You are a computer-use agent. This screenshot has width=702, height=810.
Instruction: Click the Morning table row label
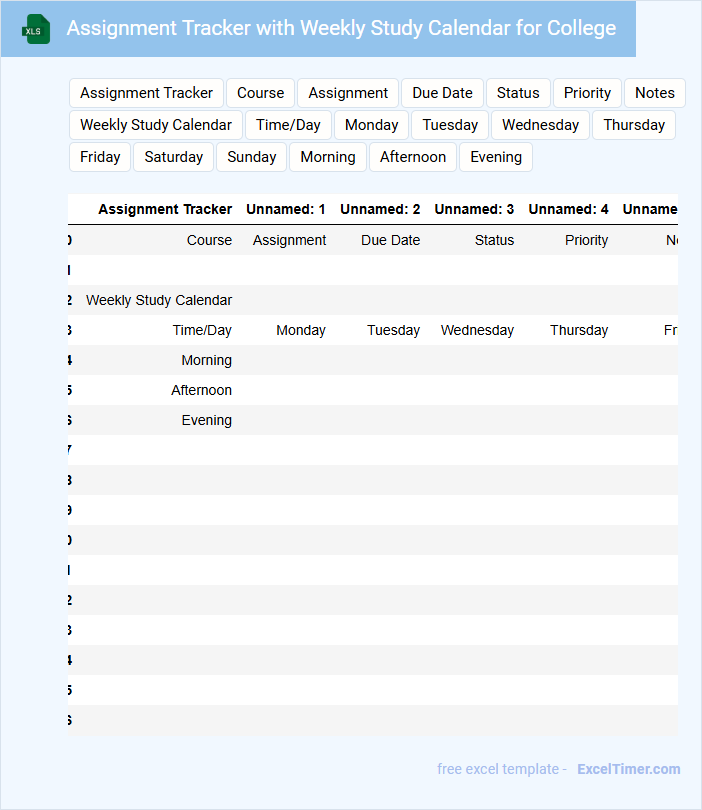coord(206,360)
